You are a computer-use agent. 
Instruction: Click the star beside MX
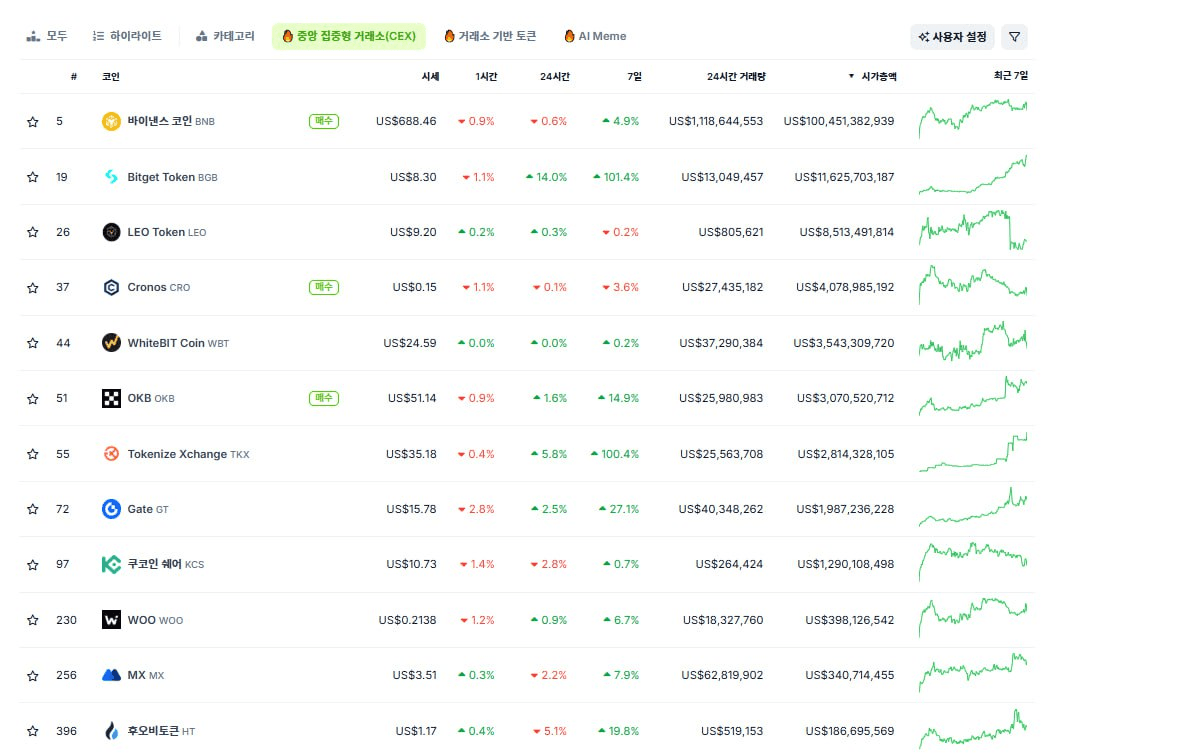(32, 676)
